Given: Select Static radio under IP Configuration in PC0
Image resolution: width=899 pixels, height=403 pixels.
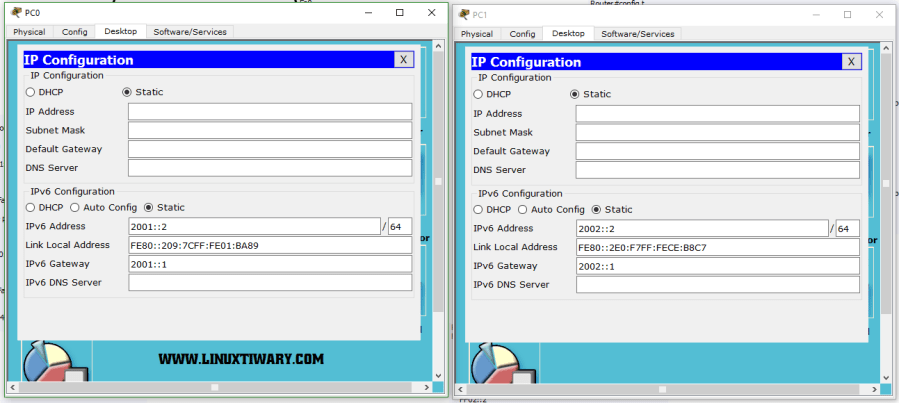Looking at the screenshot, I should (127, 92).
